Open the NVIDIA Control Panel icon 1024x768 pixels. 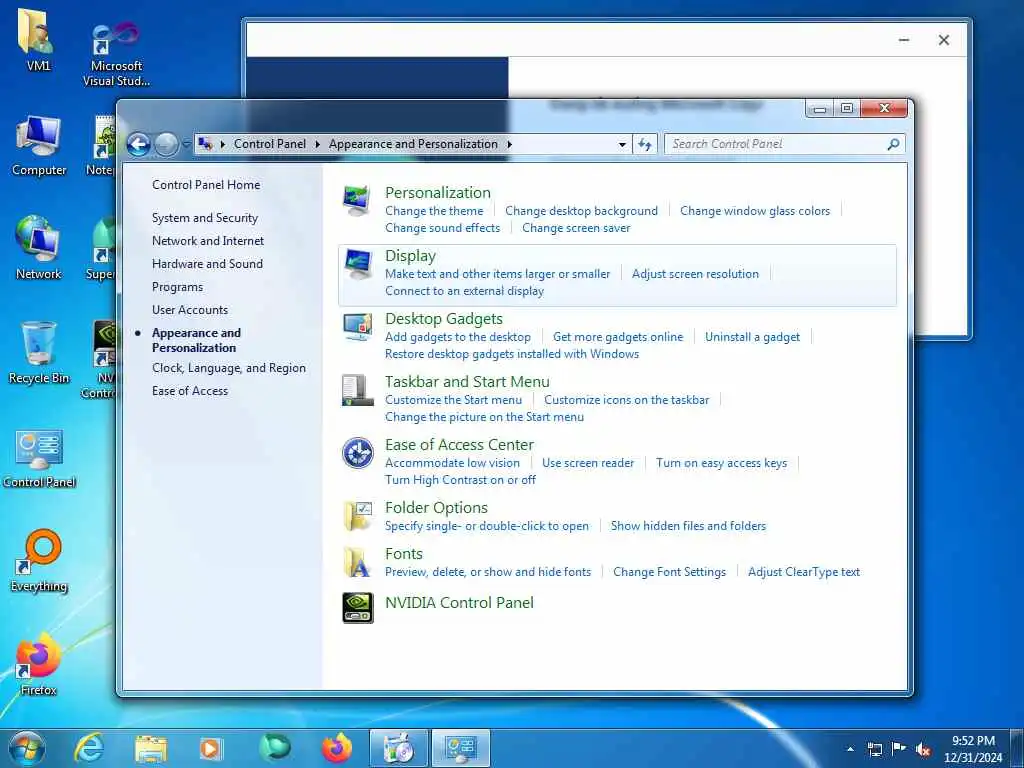pyautogui.click(x=358, y=608)
